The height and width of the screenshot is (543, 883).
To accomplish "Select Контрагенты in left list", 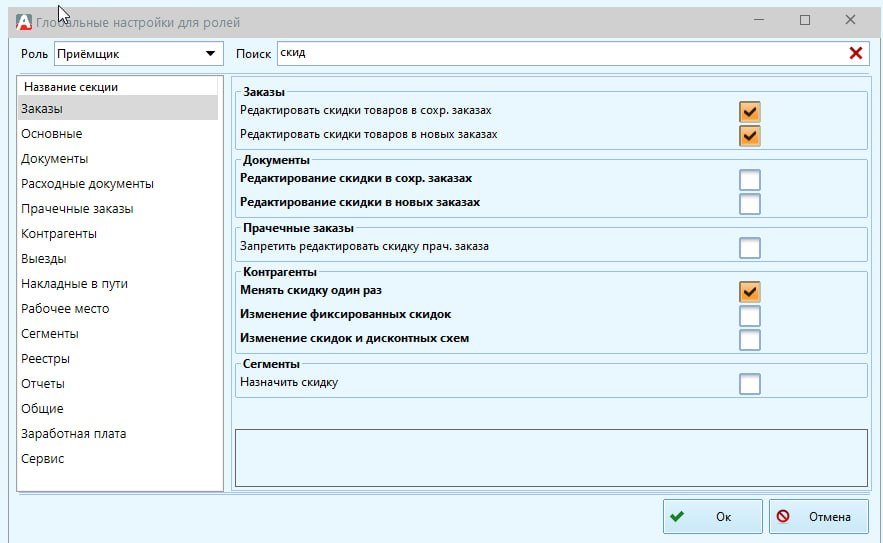I will (x=118, y=234).
